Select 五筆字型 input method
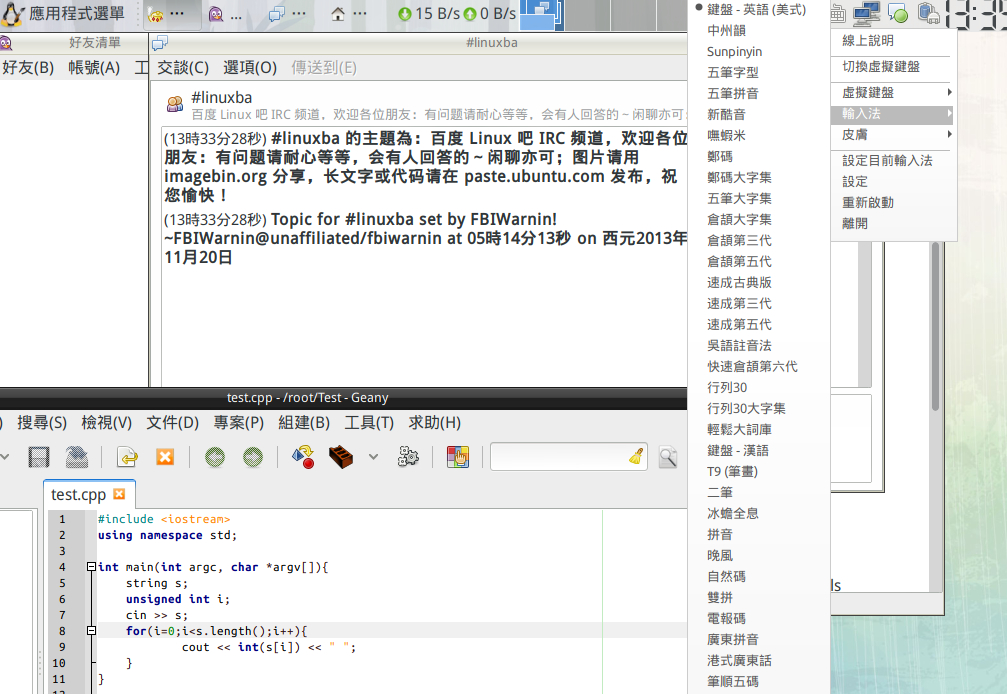1007x694 pixels. tap(733, 73)
